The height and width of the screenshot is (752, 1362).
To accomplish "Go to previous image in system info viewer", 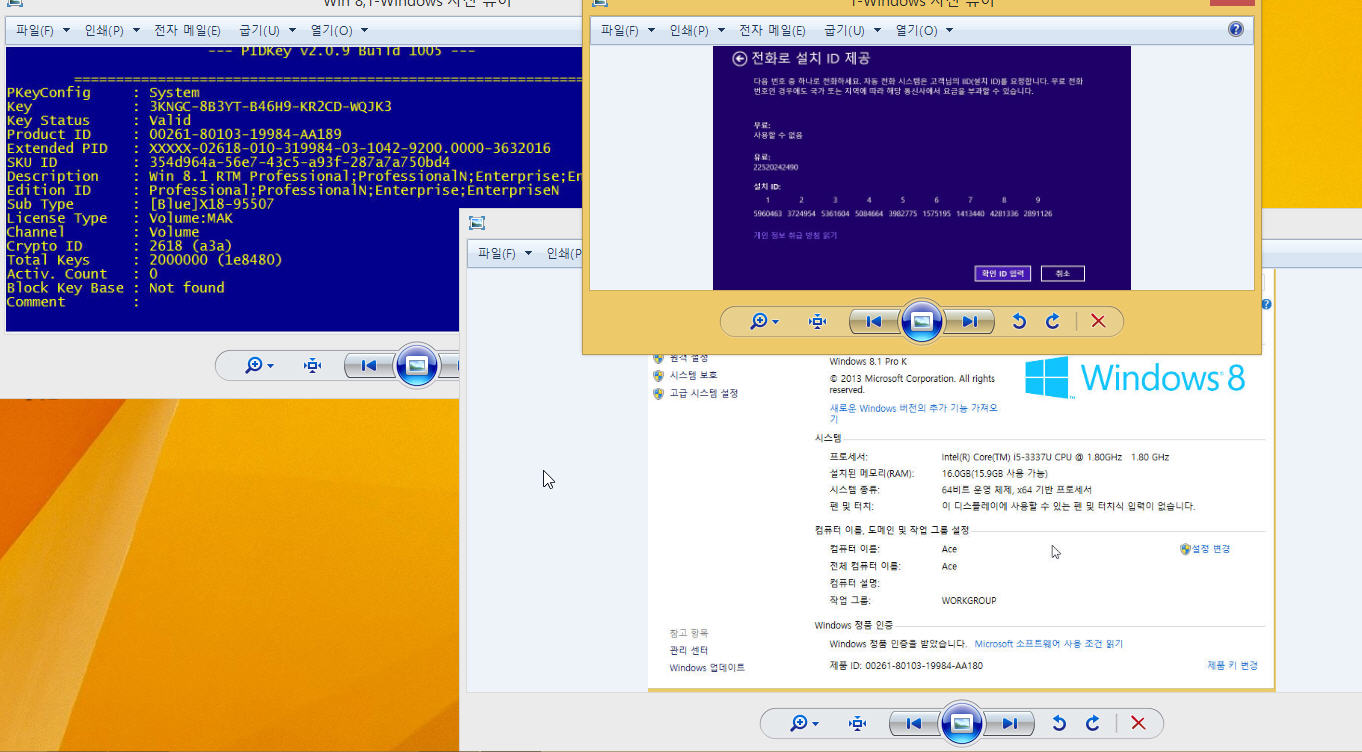I will [913, 723].
